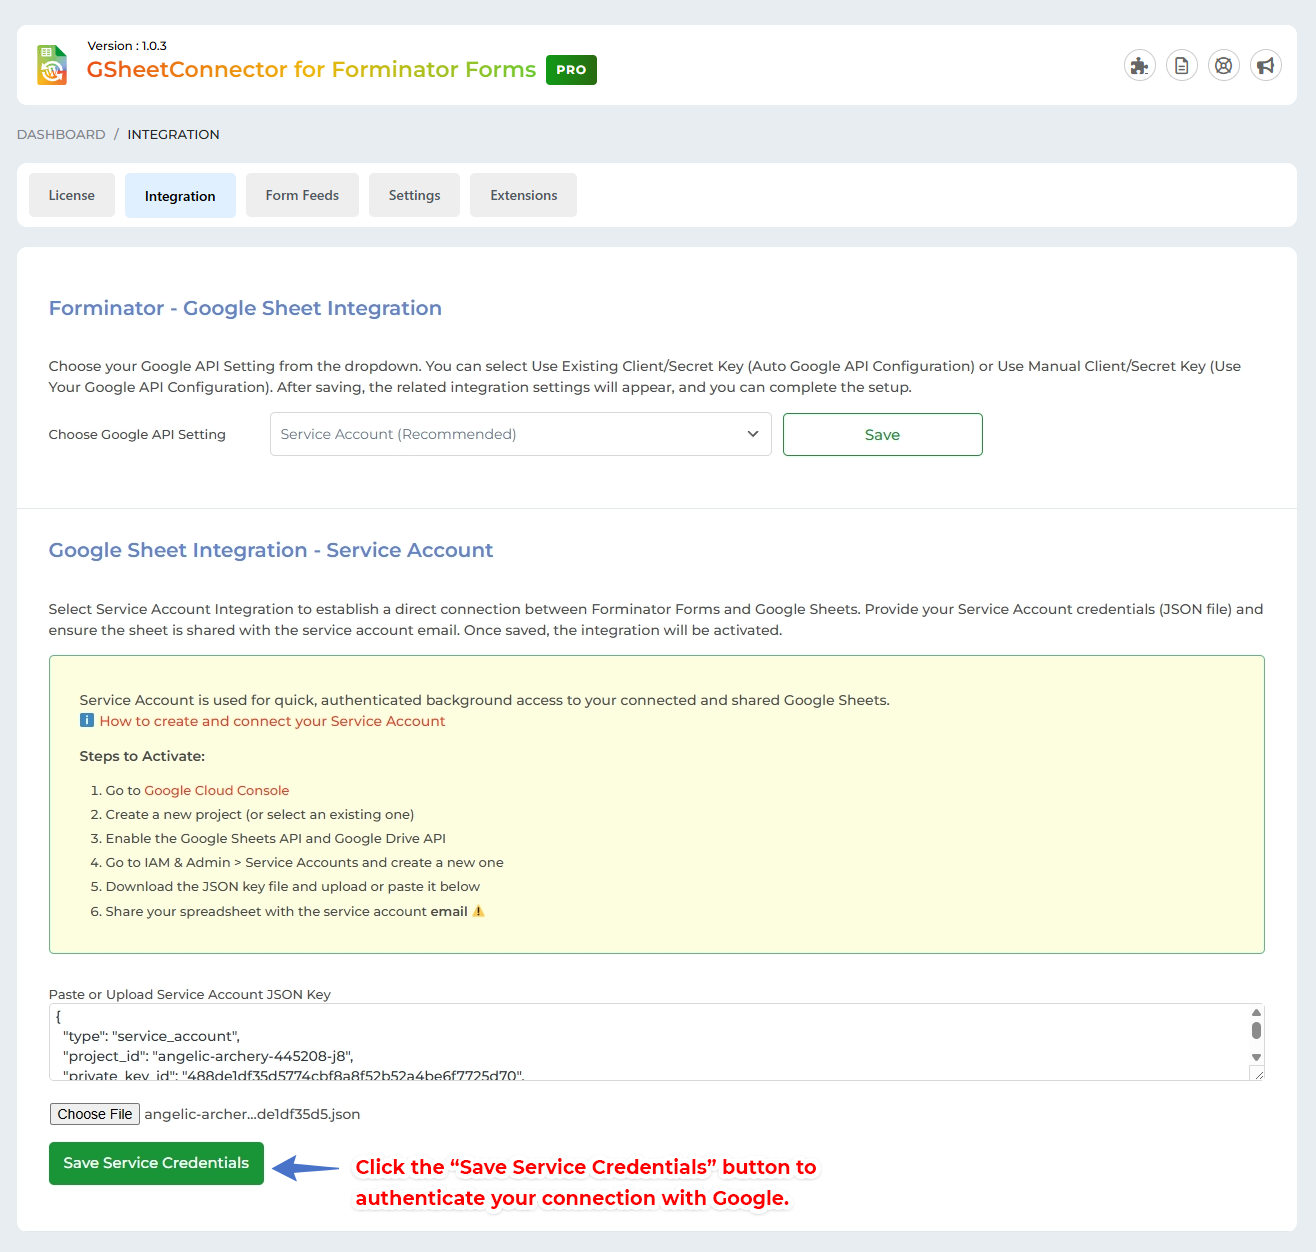Open the plugins puzzle piece icon
Image resolution: width=1316 pixels, height=1252 pixels.
coord(1139,64)
